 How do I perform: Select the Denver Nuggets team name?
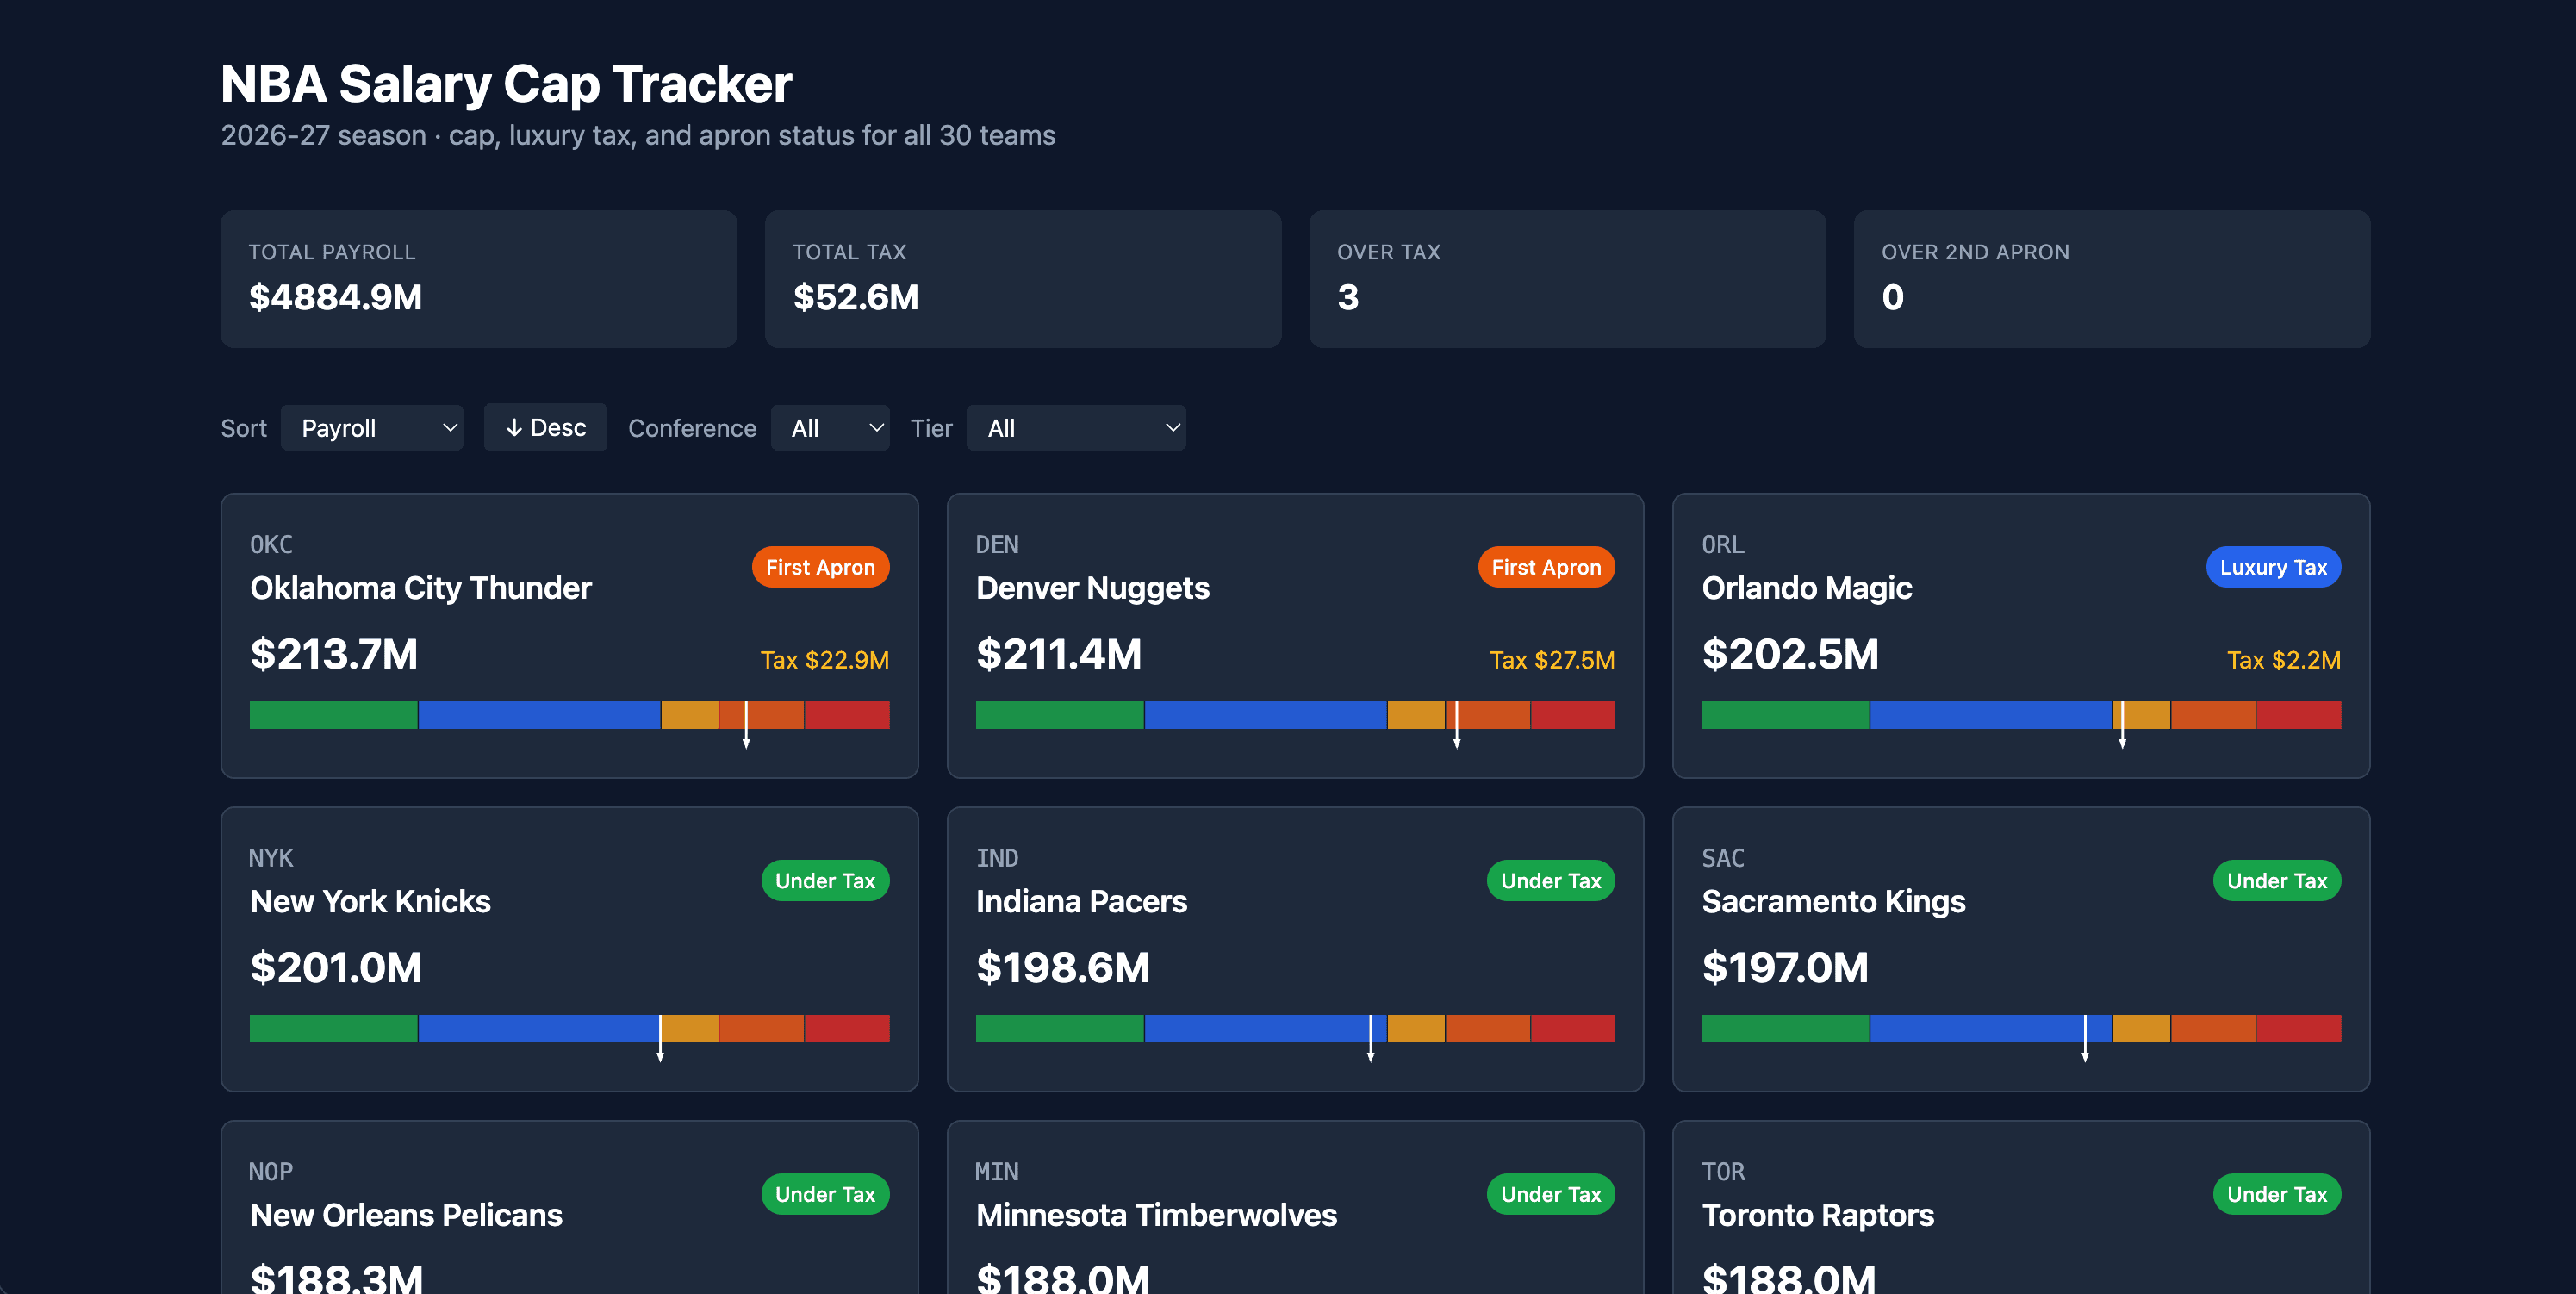pos(1093,588)
